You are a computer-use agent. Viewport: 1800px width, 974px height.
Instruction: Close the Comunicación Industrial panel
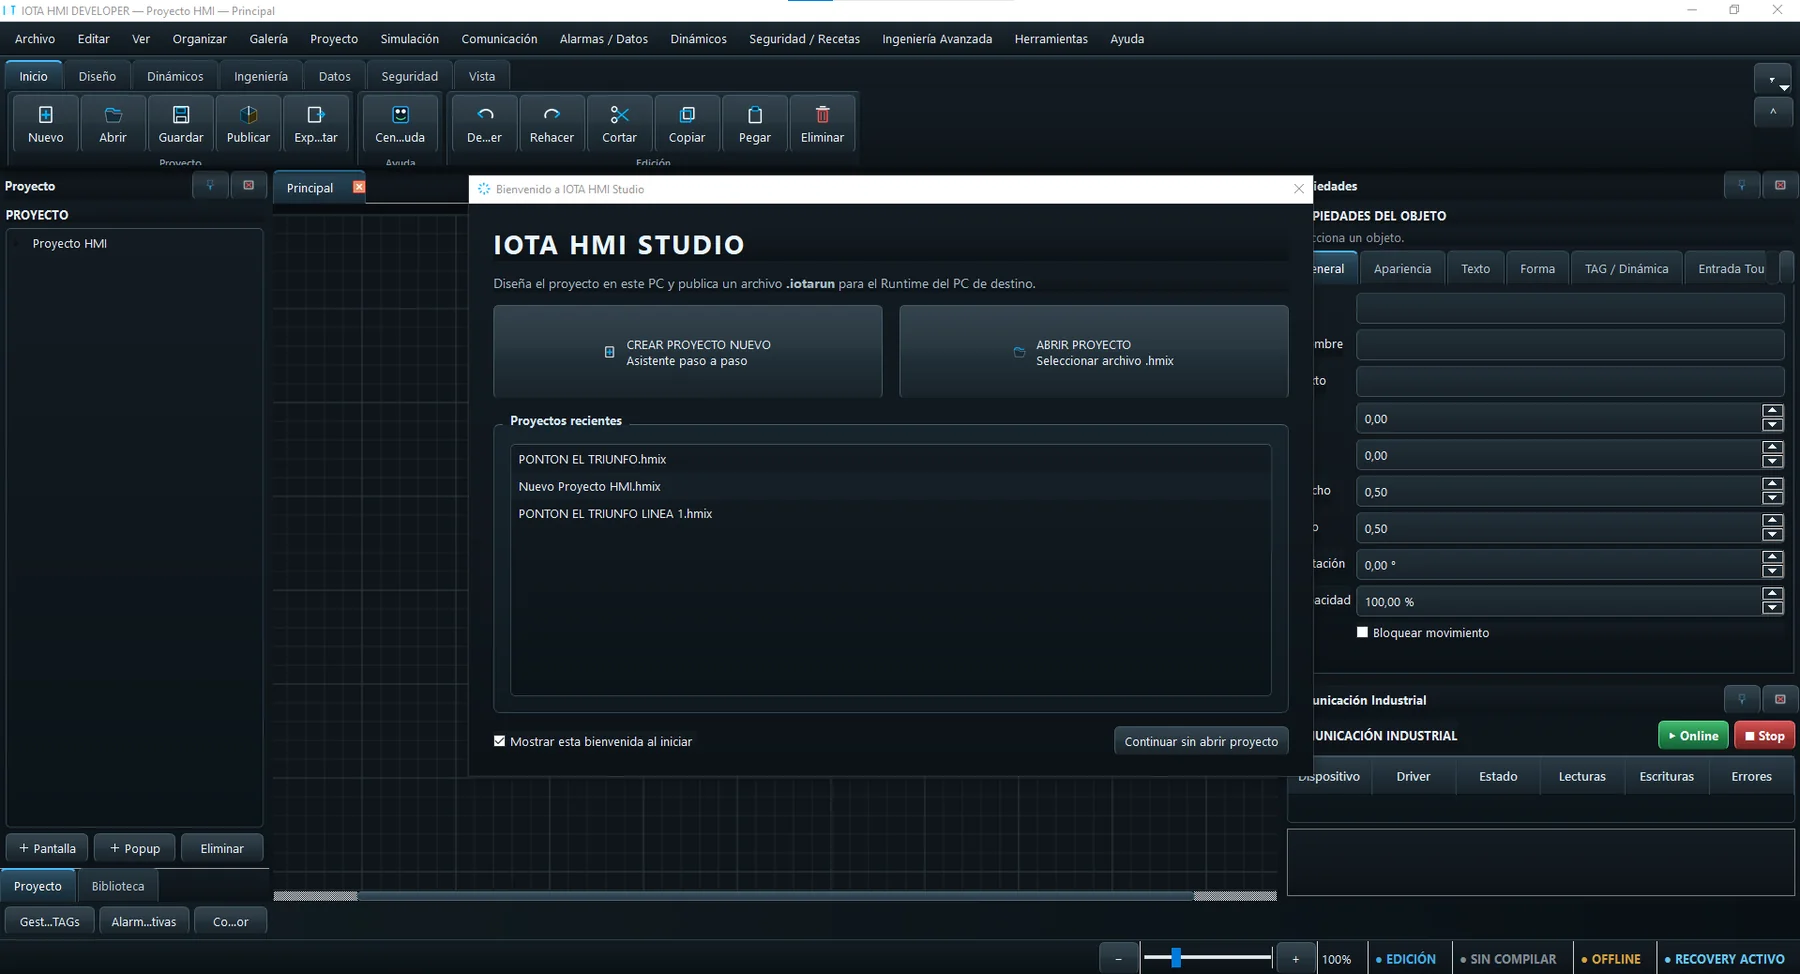(x=1780, y=699)
